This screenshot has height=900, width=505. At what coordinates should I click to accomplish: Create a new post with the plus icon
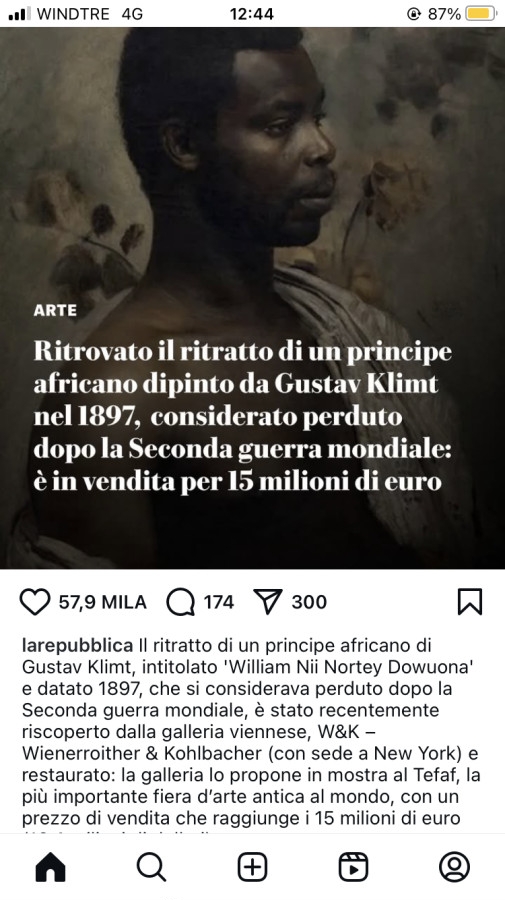tap(252, 867)
